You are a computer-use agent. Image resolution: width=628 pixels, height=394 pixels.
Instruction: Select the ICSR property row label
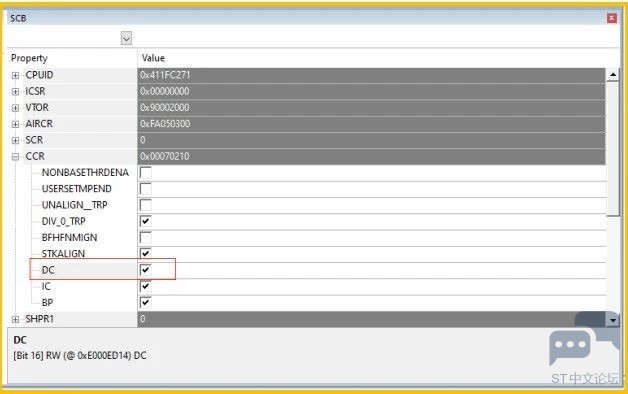pyautogui.click(x=35, y=91)
